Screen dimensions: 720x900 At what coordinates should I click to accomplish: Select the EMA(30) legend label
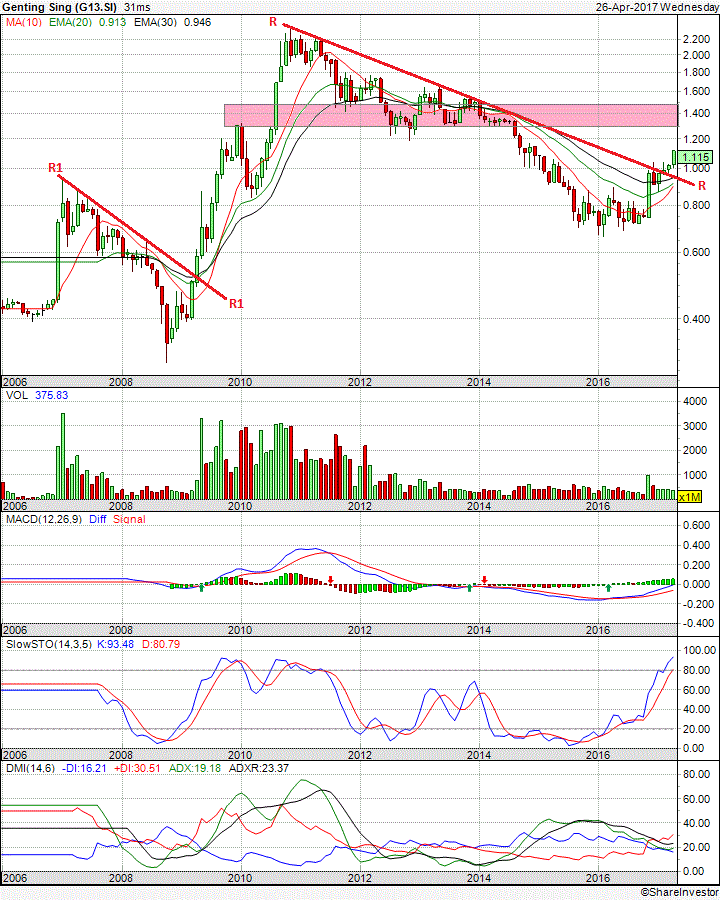[x=156, y=22]
